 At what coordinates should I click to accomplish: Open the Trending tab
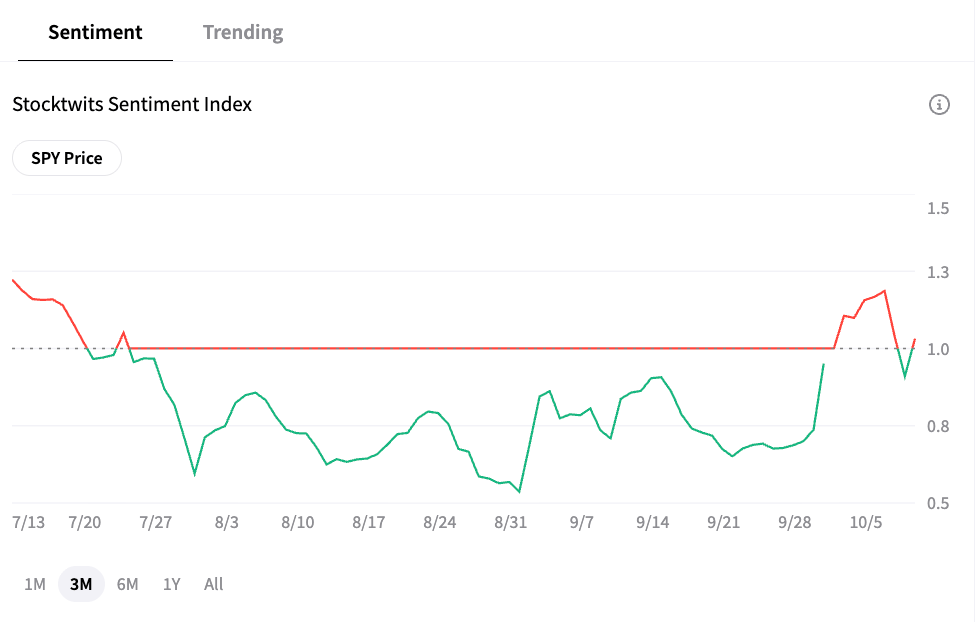pos(243,32)
